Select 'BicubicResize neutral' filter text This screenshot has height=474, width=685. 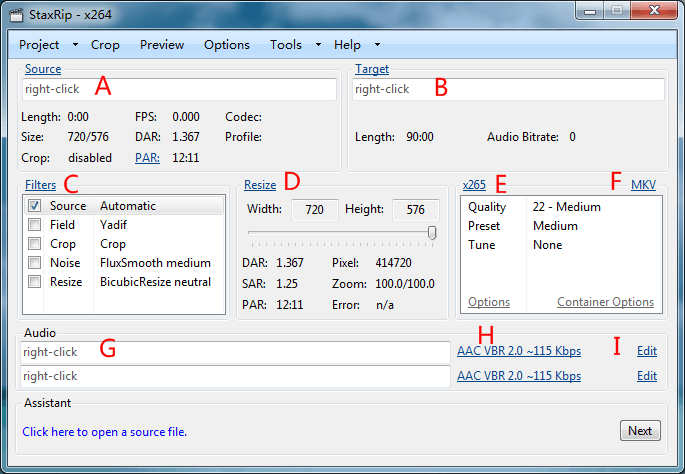[x=155, y=282]
